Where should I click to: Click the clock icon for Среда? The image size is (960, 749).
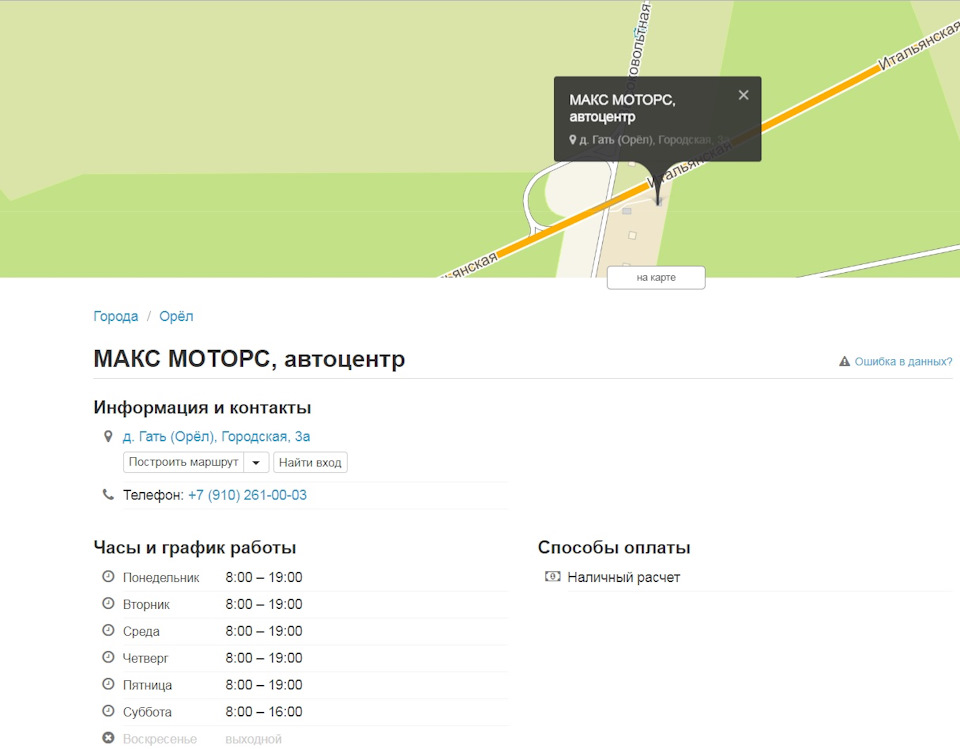point(108,630)
